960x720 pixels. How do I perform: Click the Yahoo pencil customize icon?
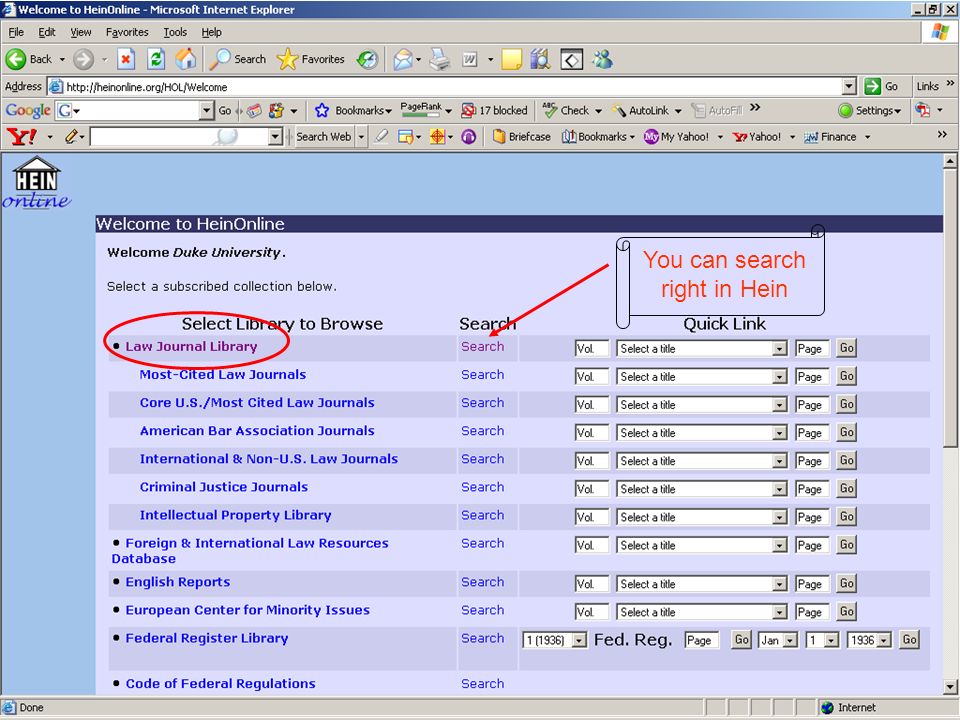[72, 137]
